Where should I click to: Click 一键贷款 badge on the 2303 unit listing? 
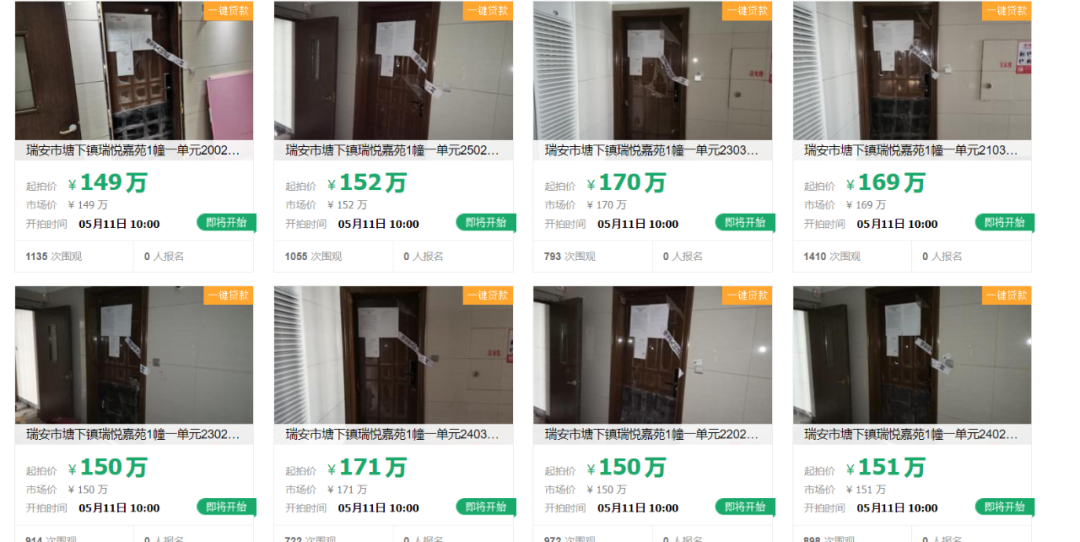(x=747, y=10)
